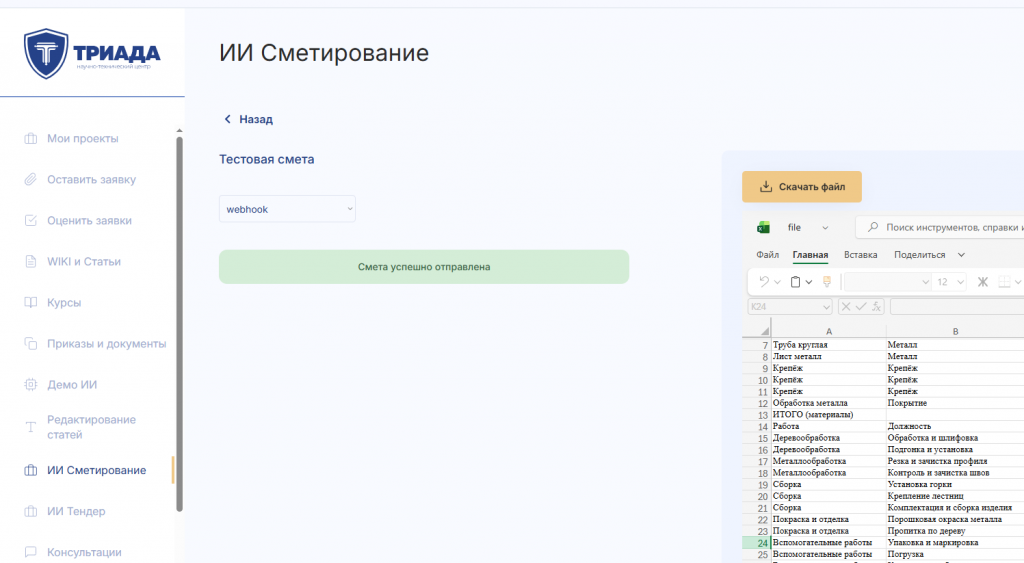This screenshot has width=1024, height=563.
Task: Open the insert function fx icon
Action: coord(876,306)
